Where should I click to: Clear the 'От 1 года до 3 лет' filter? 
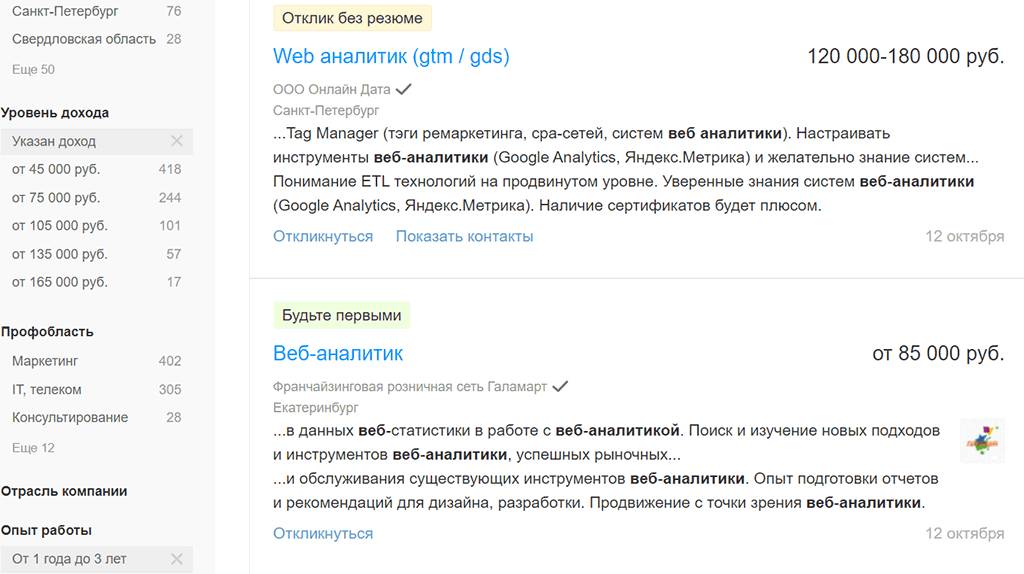pyautogui.click(x=177, y=559)
